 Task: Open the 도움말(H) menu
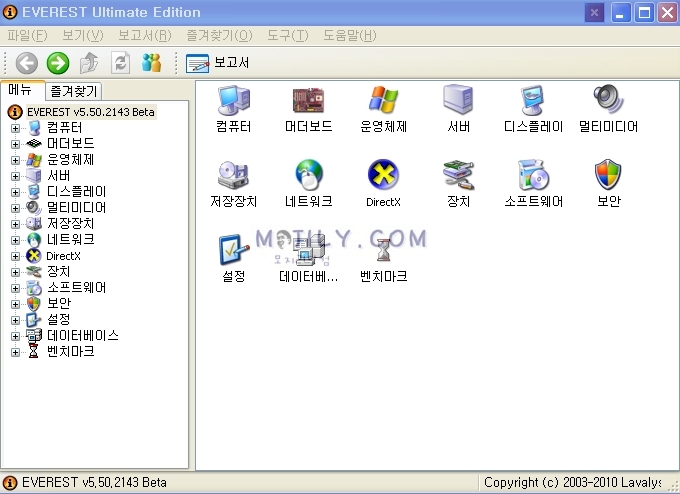350,36
